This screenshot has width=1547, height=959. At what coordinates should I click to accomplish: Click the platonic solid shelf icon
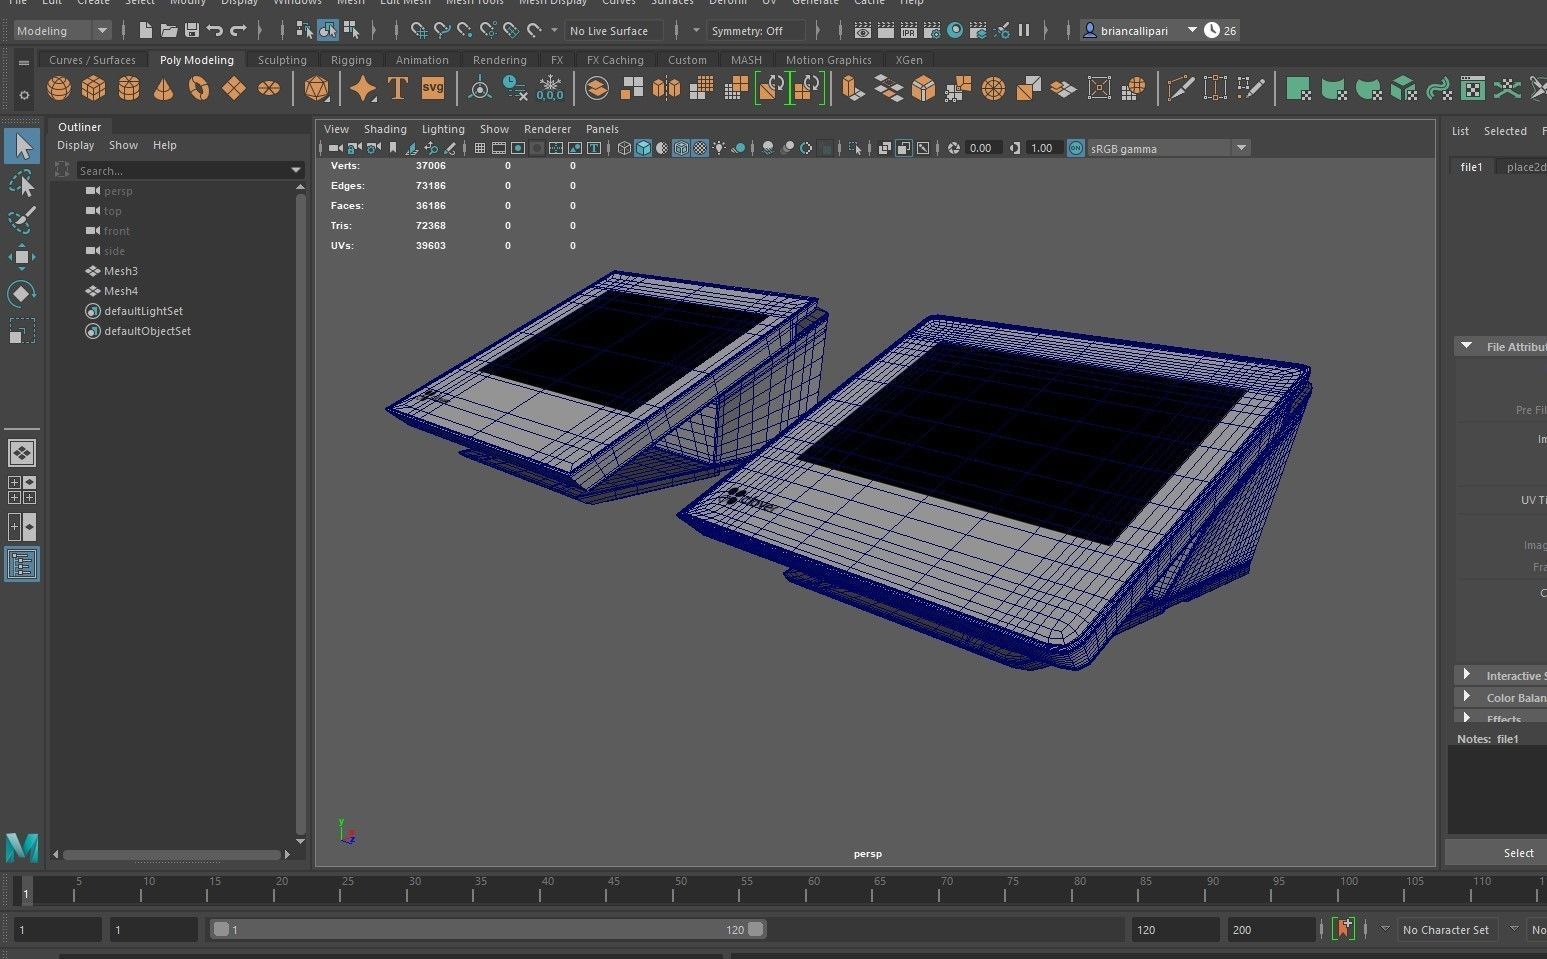click(317, 89)
